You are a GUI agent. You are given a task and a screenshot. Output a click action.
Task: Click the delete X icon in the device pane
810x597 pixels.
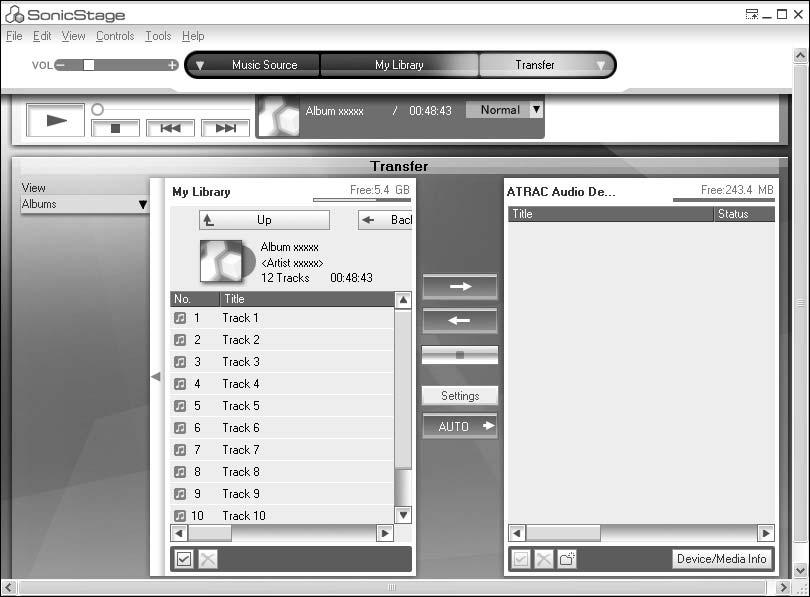(543, 559)
